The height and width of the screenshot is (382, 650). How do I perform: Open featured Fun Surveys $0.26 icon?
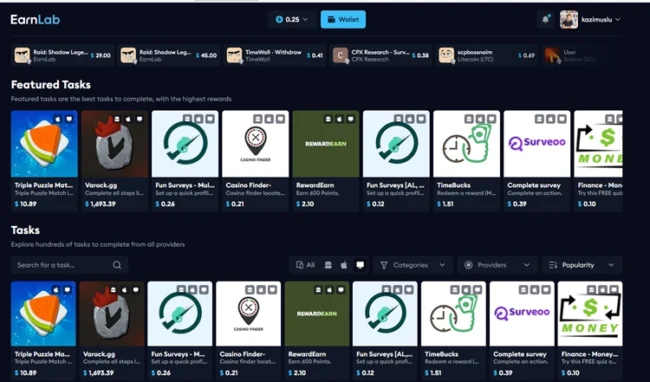(185, 144)
